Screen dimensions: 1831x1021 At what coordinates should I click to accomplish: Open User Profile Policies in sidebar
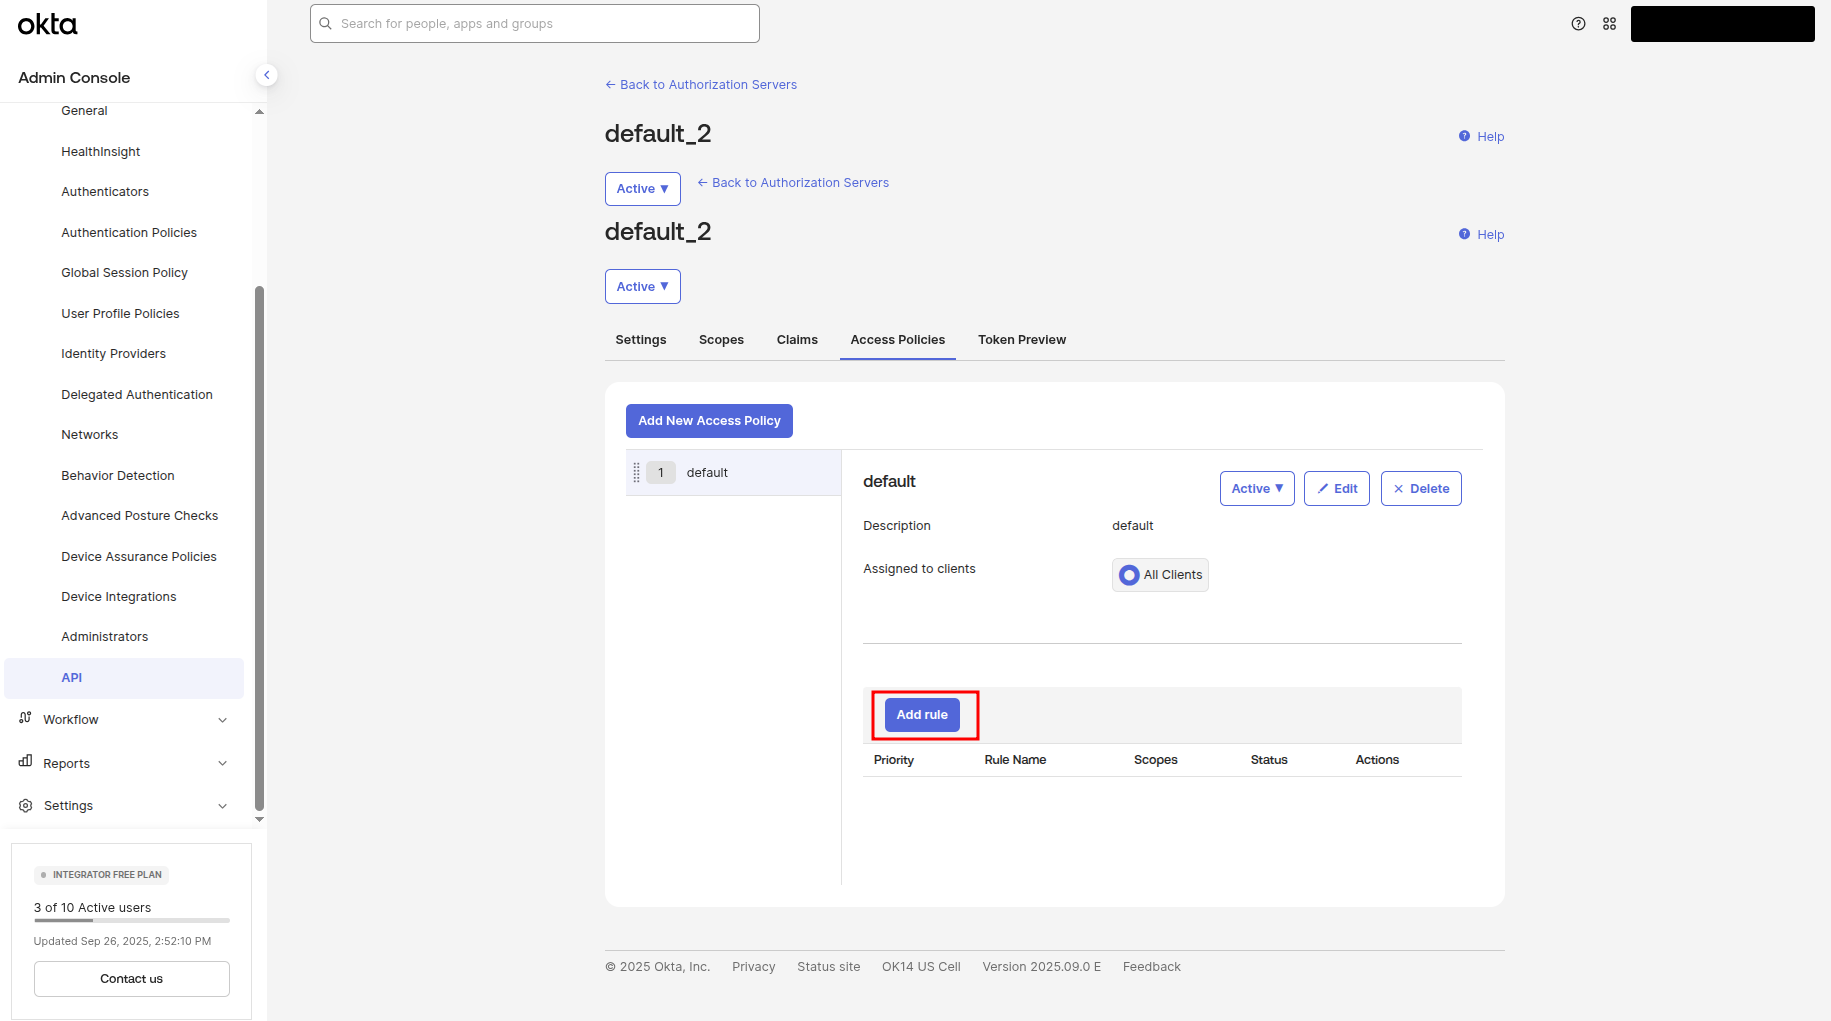tap(120, 314)
